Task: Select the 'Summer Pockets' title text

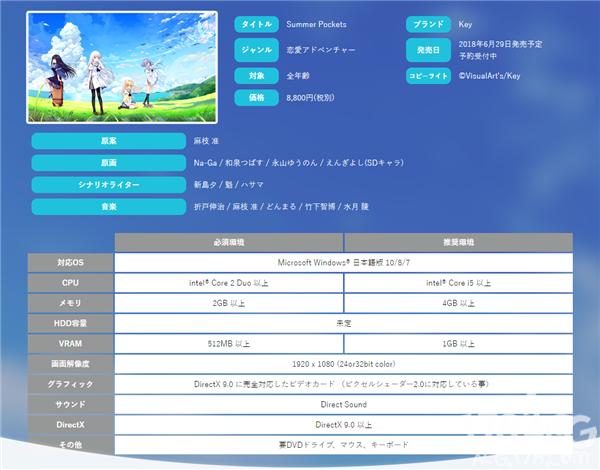Action: click(x=316, y=24)
